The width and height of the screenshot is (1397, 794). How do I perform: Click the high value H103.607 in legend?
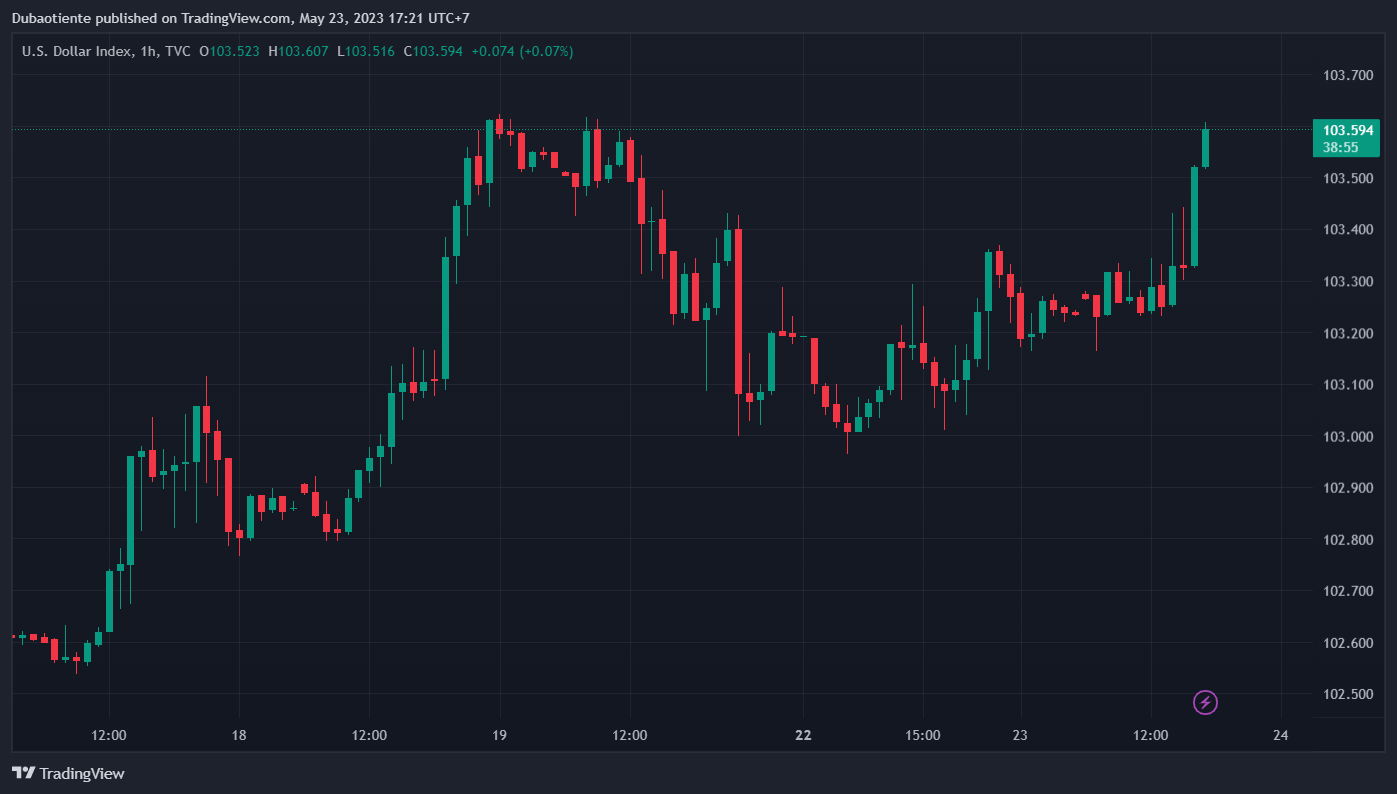[298, 51]
